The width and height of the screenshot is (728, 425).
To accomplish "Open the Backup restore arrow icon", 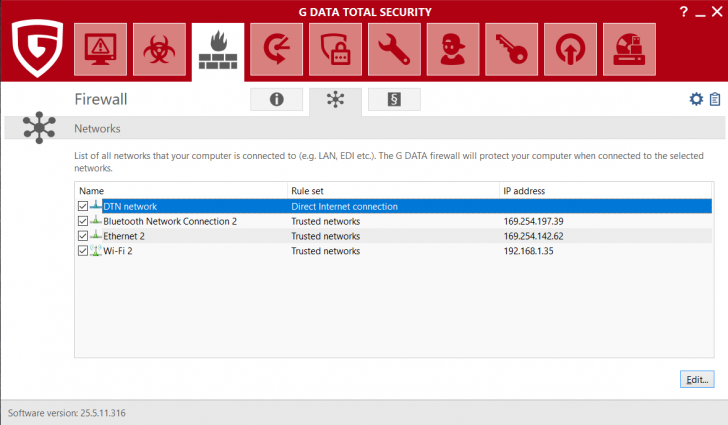I will point(276,49).
